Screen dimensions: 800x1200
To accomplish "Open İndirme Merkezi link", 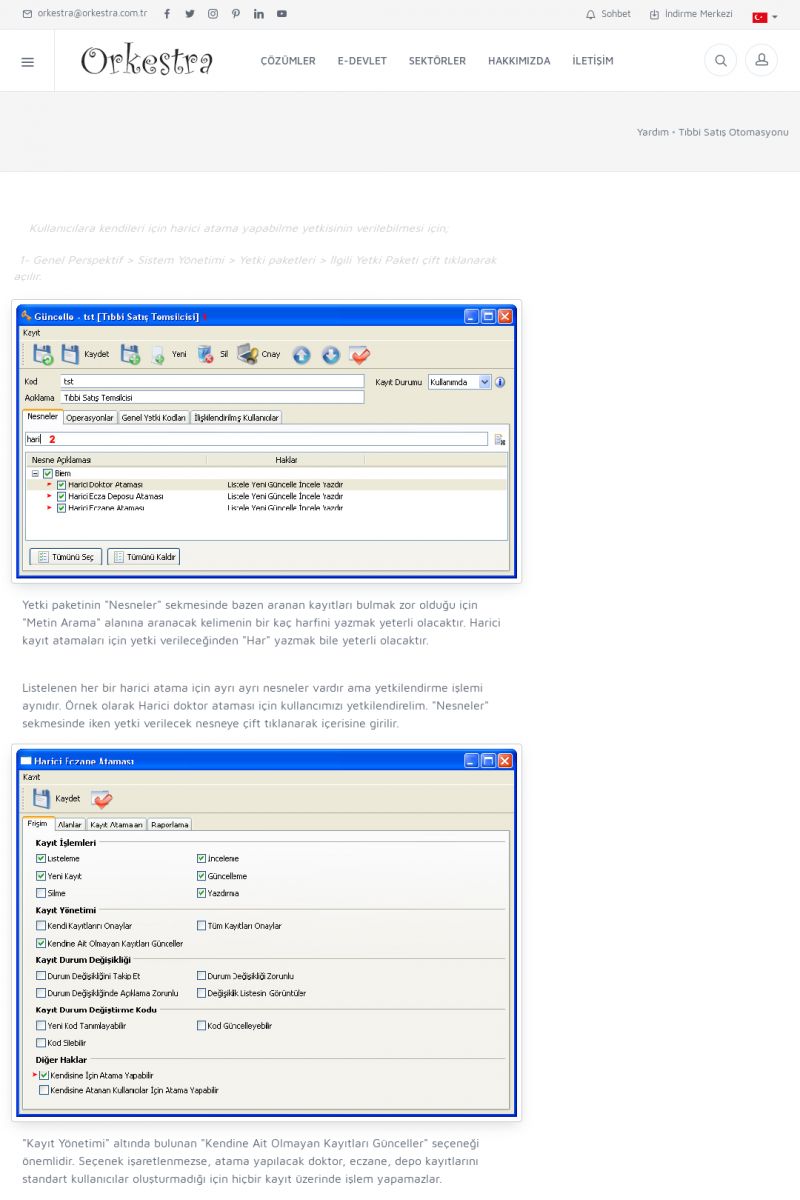I will pos(691,14).
